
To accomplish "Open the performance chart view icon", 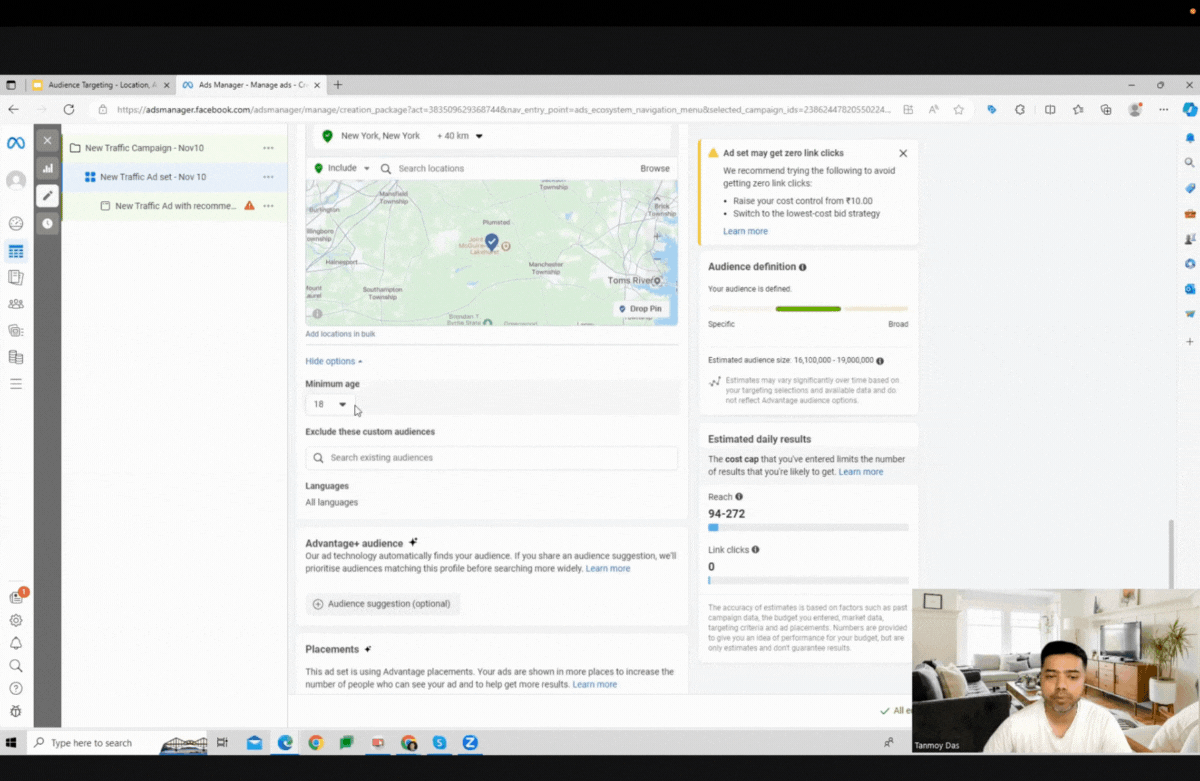I will (x=47, y=168).
